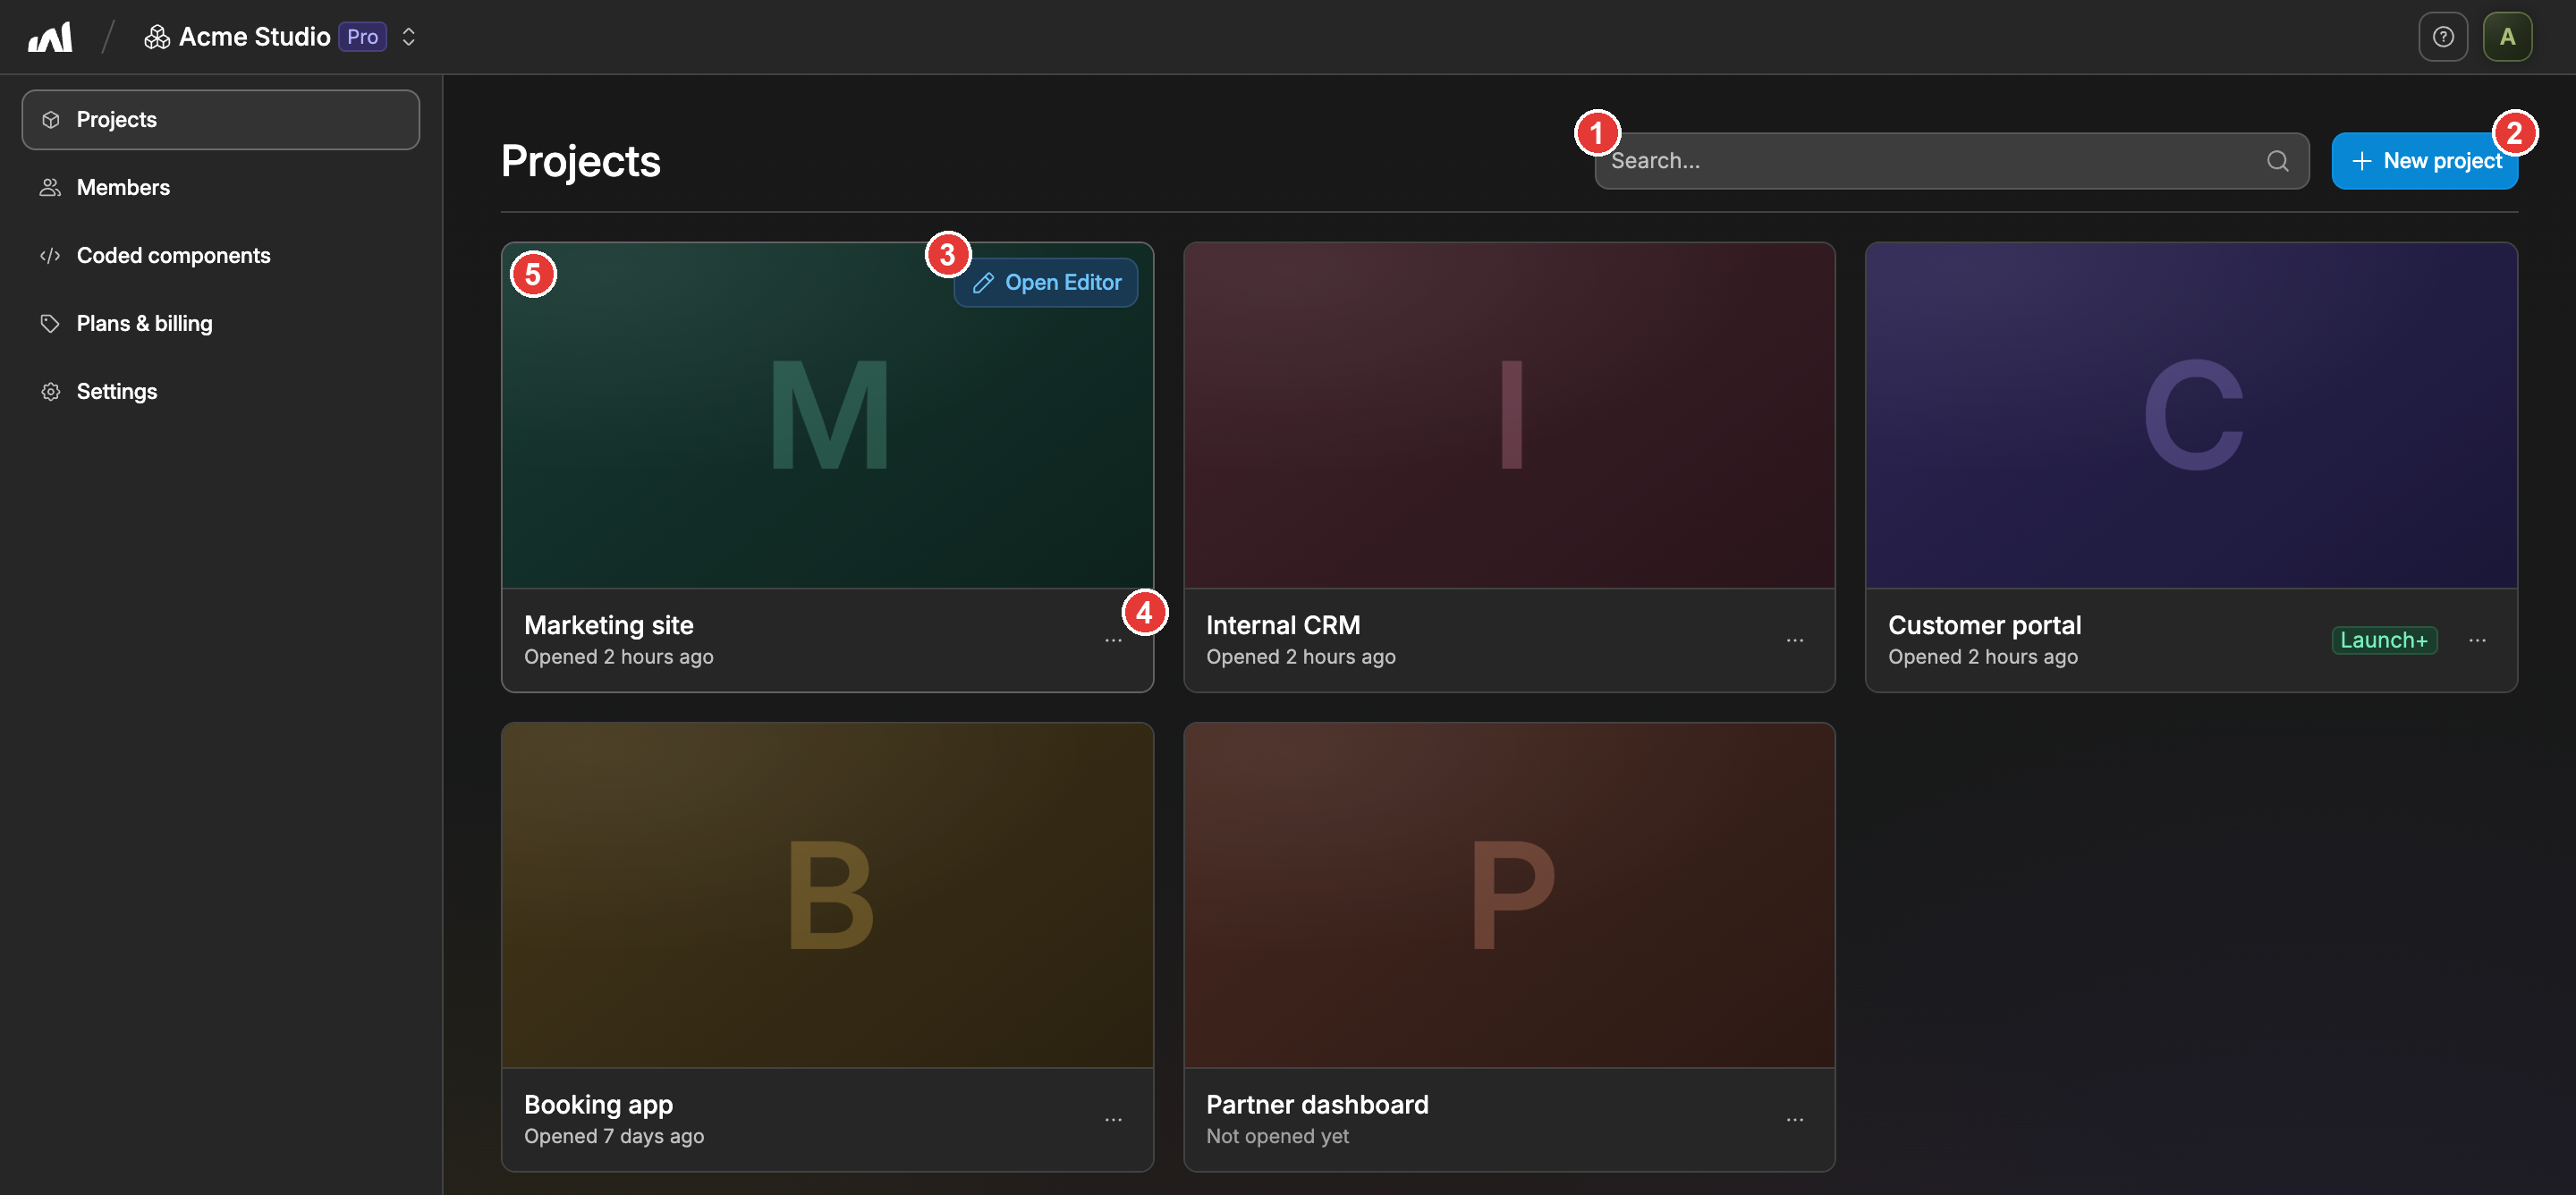Viewport: 2576px width, 1195px height.
Task: Open Partner dashboard more options menu
Action: (x=1794, y=1120)
